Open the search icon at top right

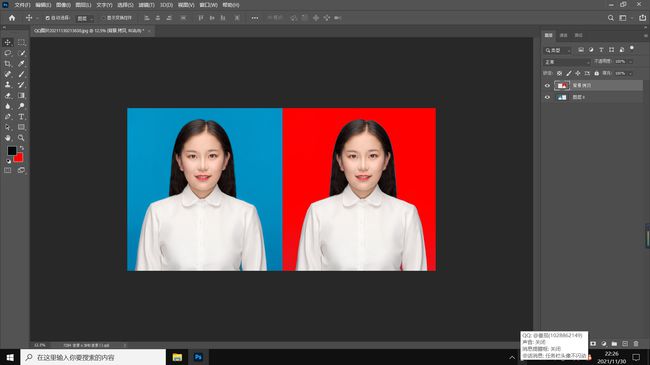[x=611, y=18]
